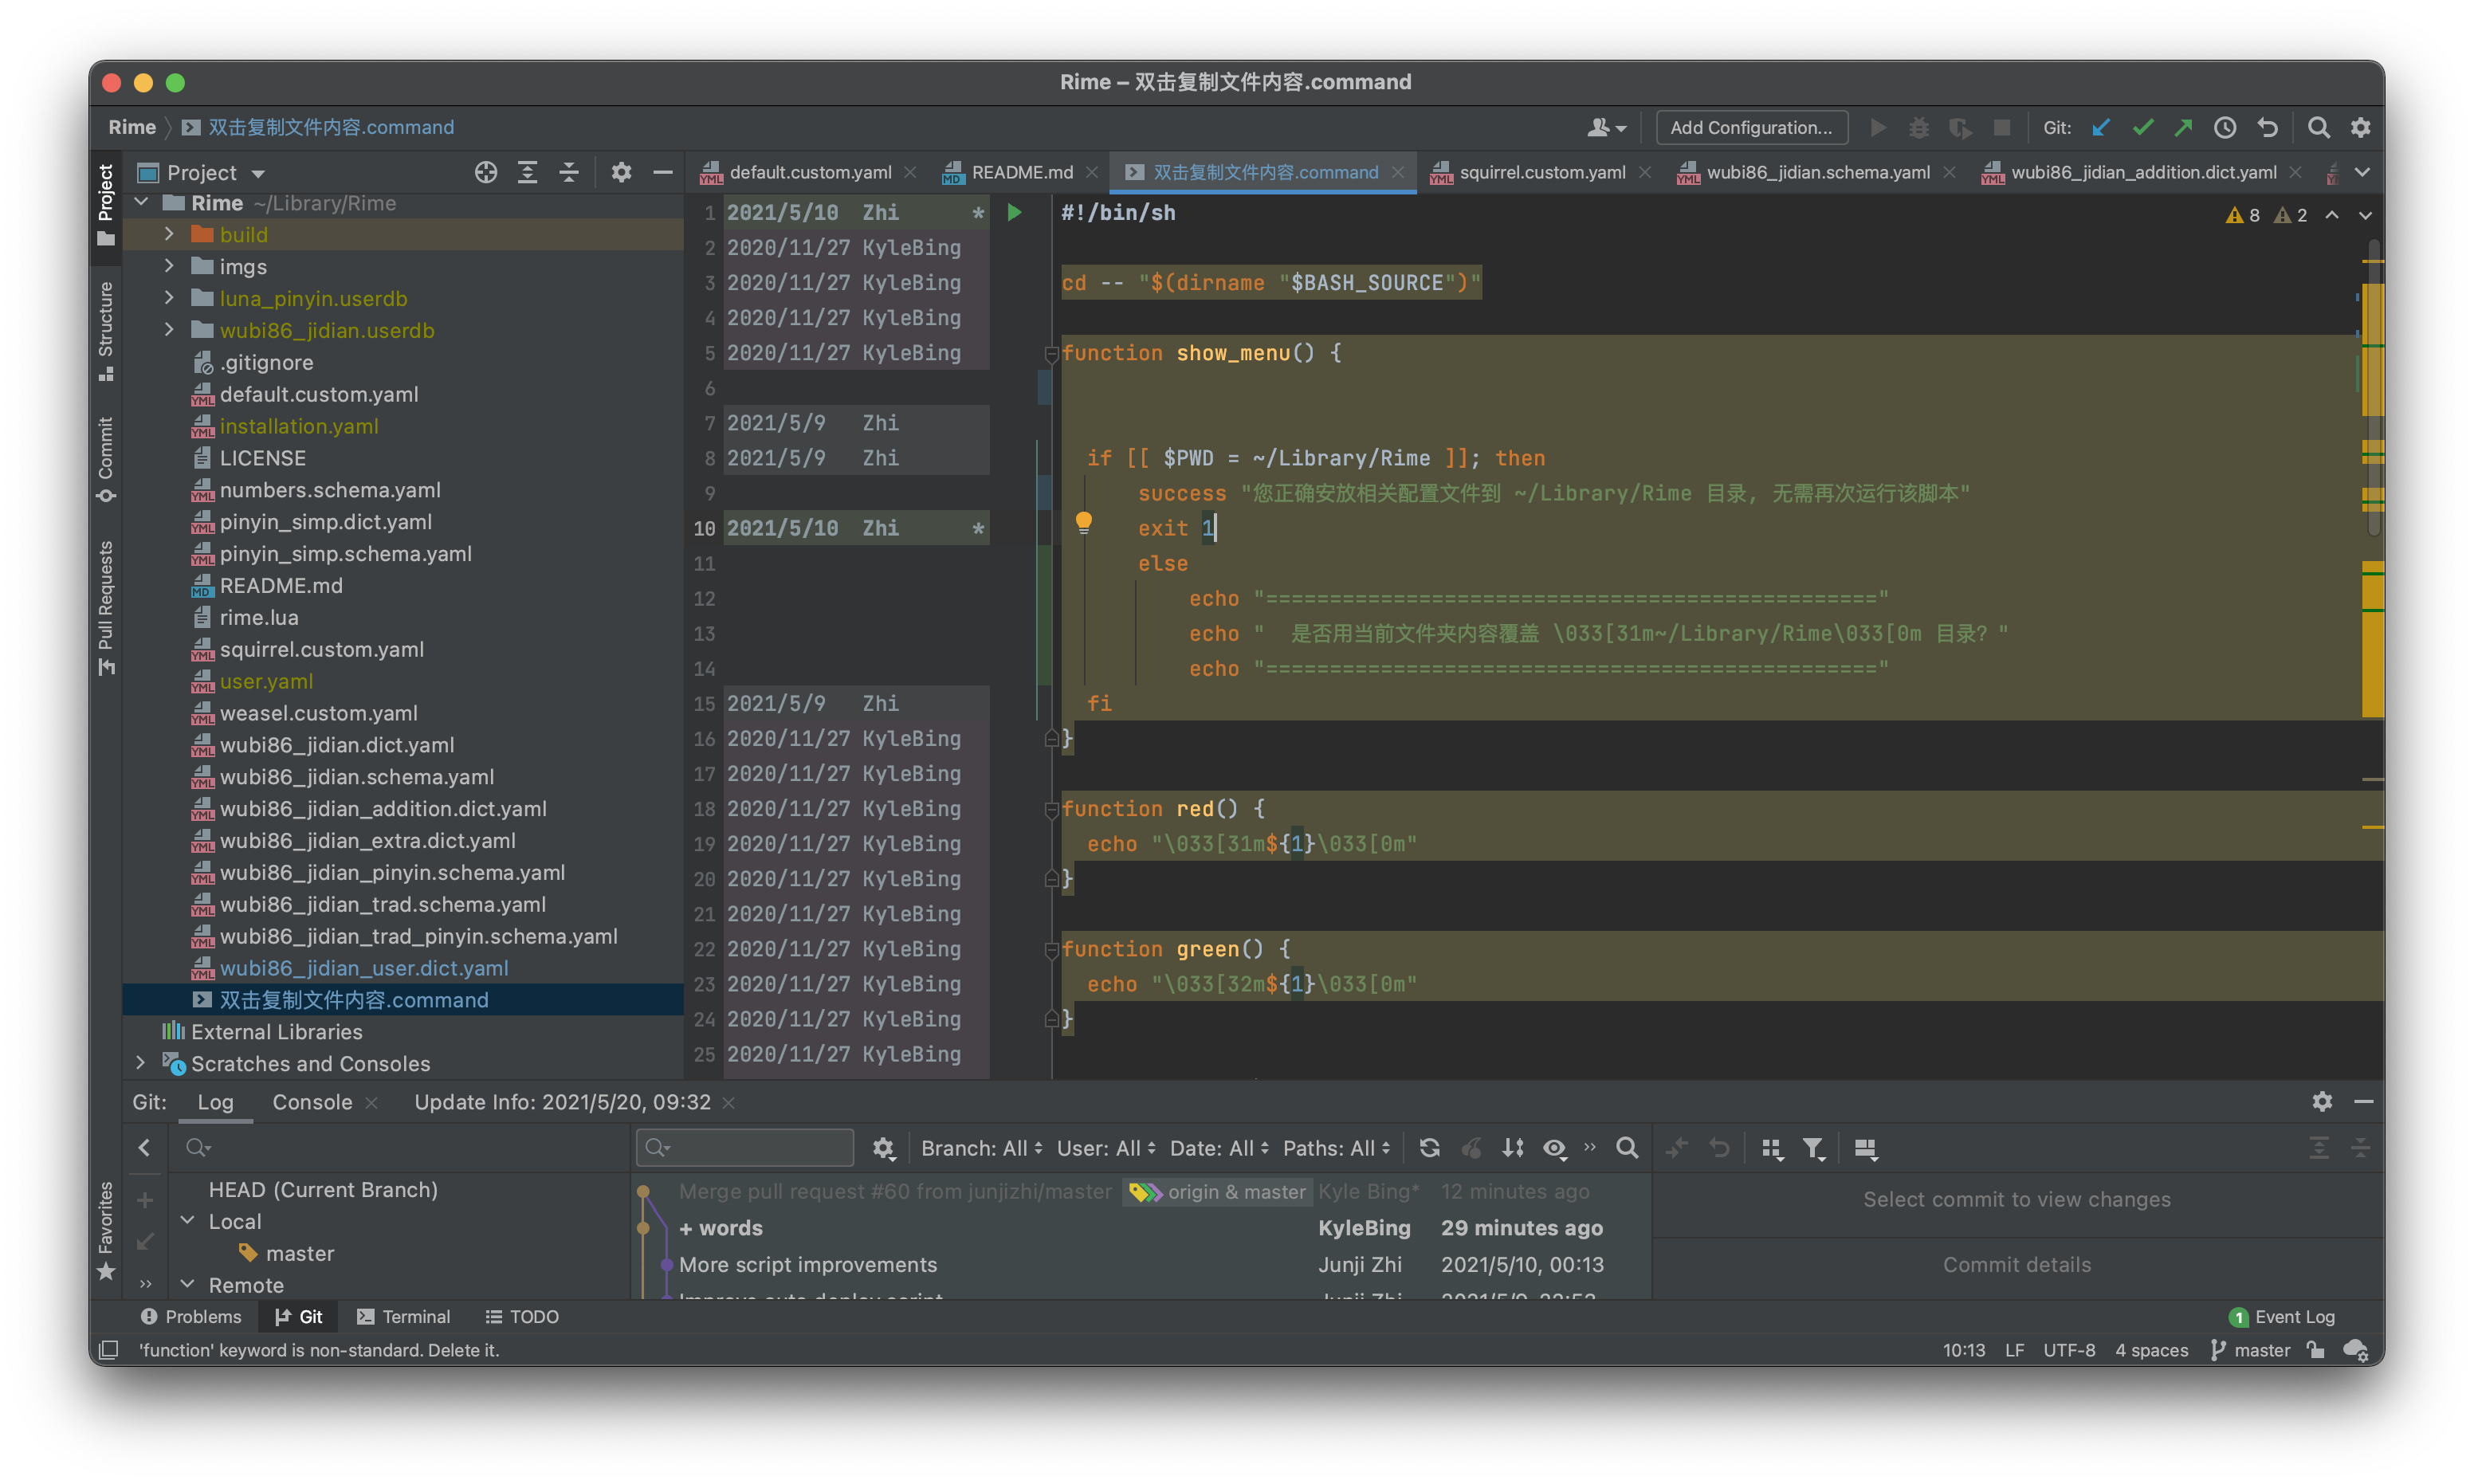The width and height of the screenshot is (2474, 1484).
Task: Expand the imgs folder in project tree
Action: (168, 266)
